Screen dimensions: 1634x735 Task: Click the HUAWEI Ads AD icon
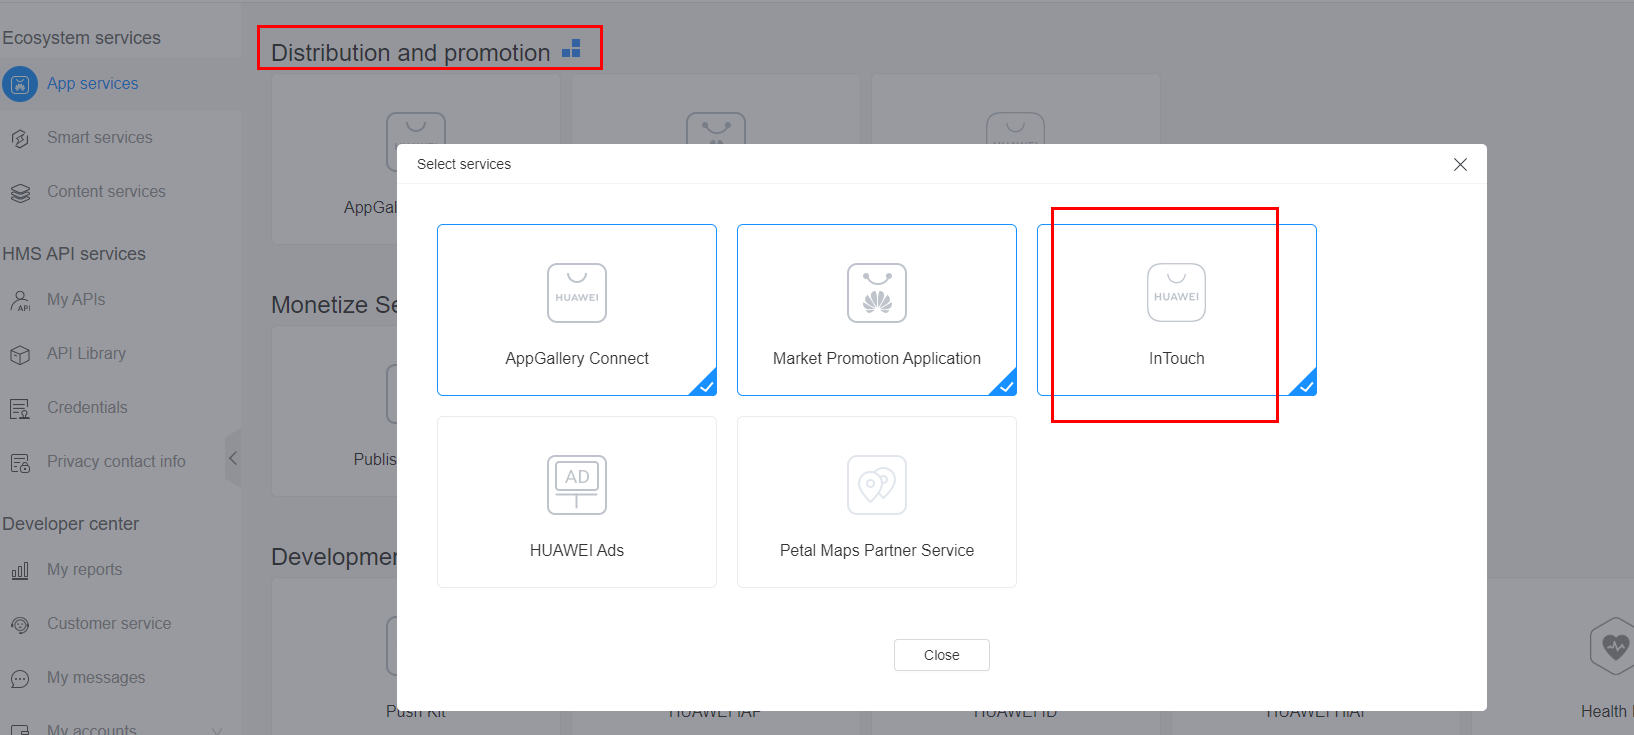tap(577, 485)
